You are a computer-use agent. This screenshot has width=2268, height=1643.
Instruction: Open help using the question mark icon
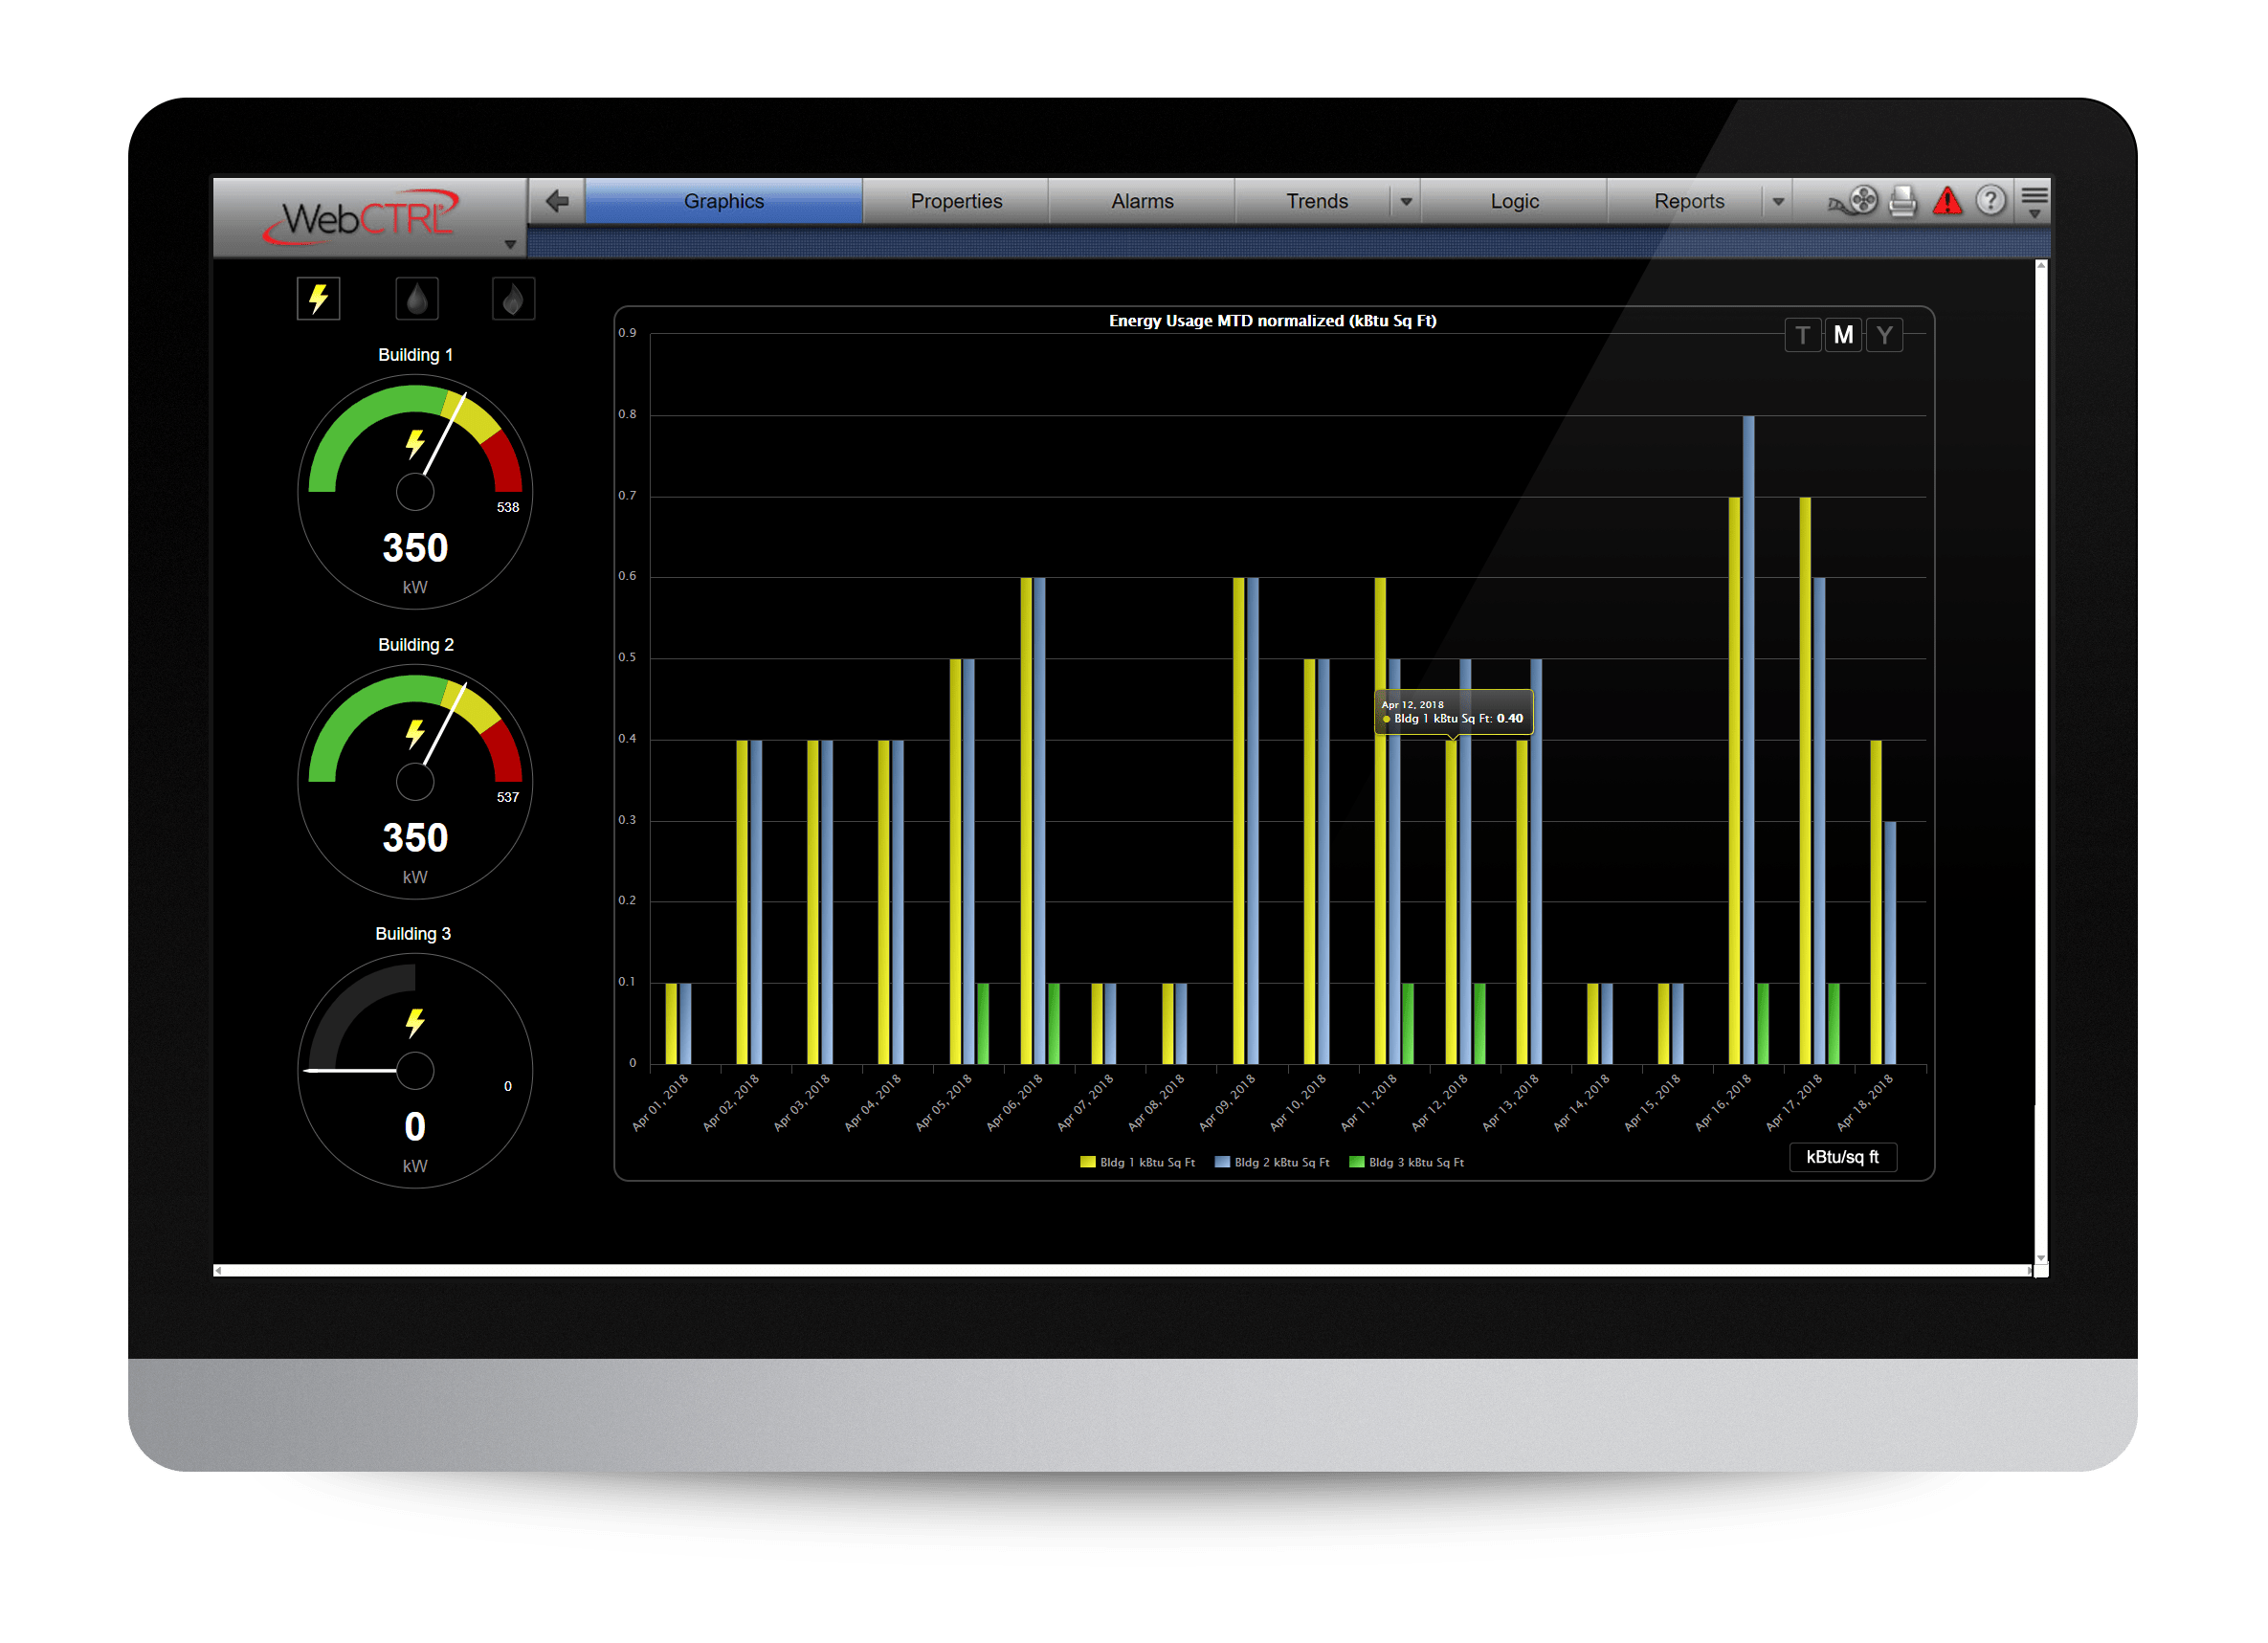pos(1992,200)
